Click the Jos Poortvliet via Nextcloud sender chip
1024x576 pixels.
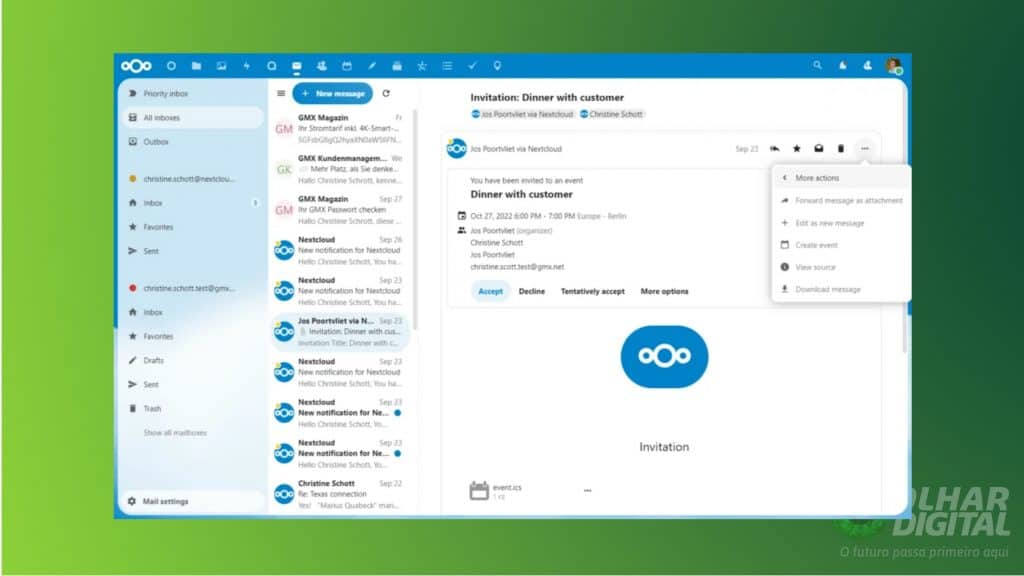tap(522, 114)
